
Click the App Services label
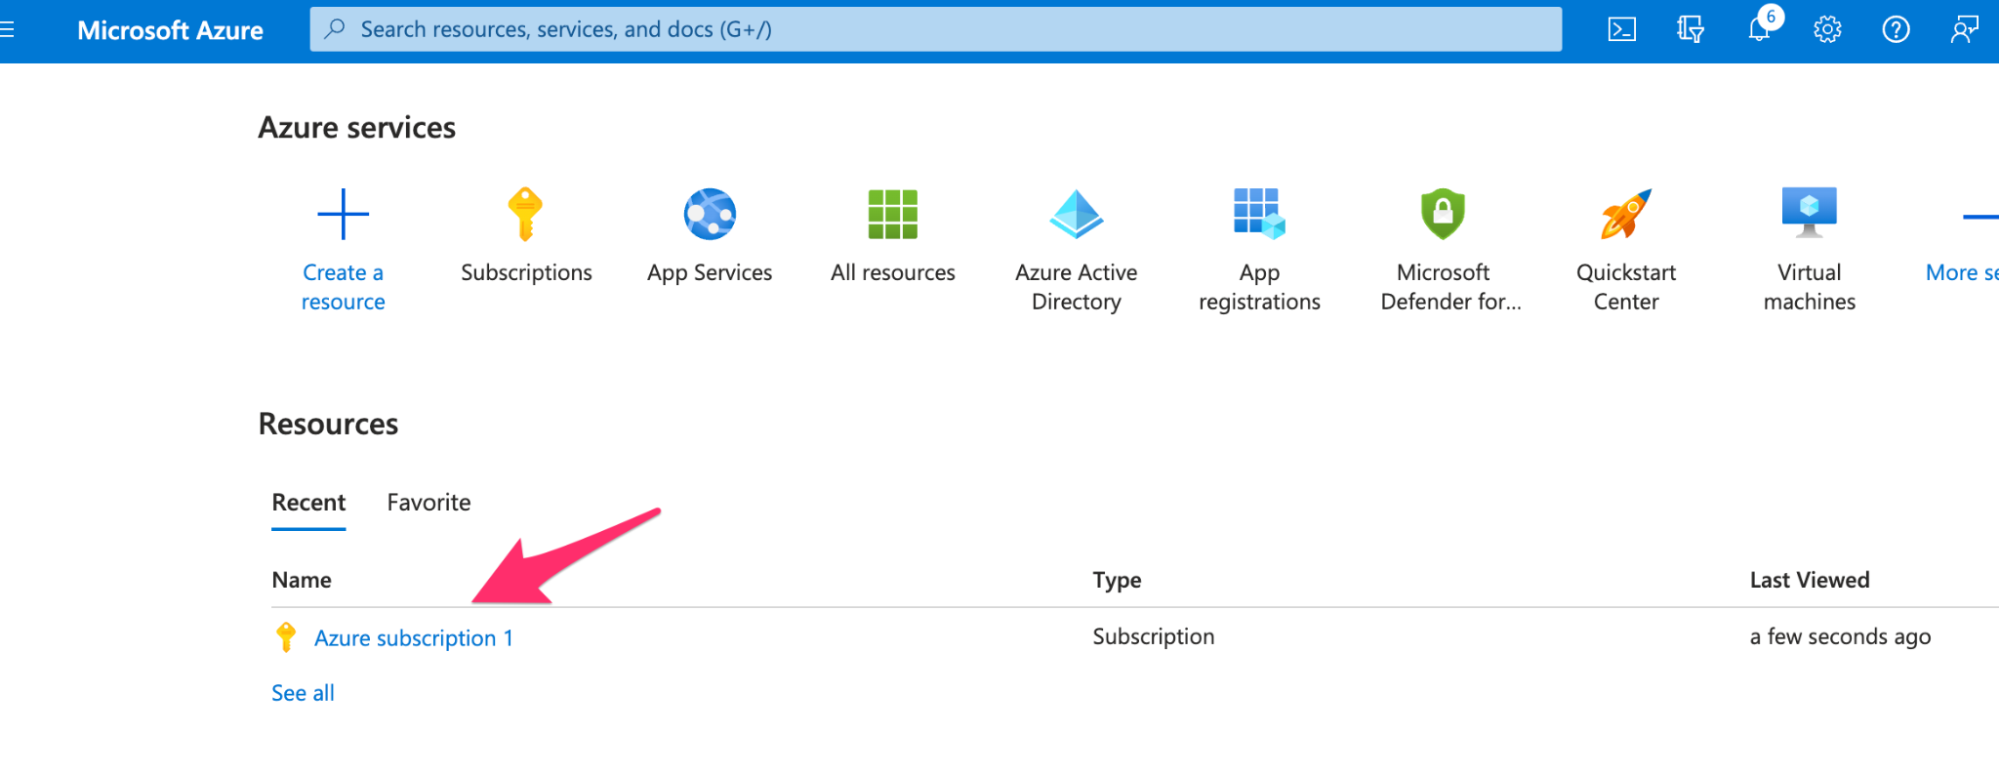(x=710, y=273)
